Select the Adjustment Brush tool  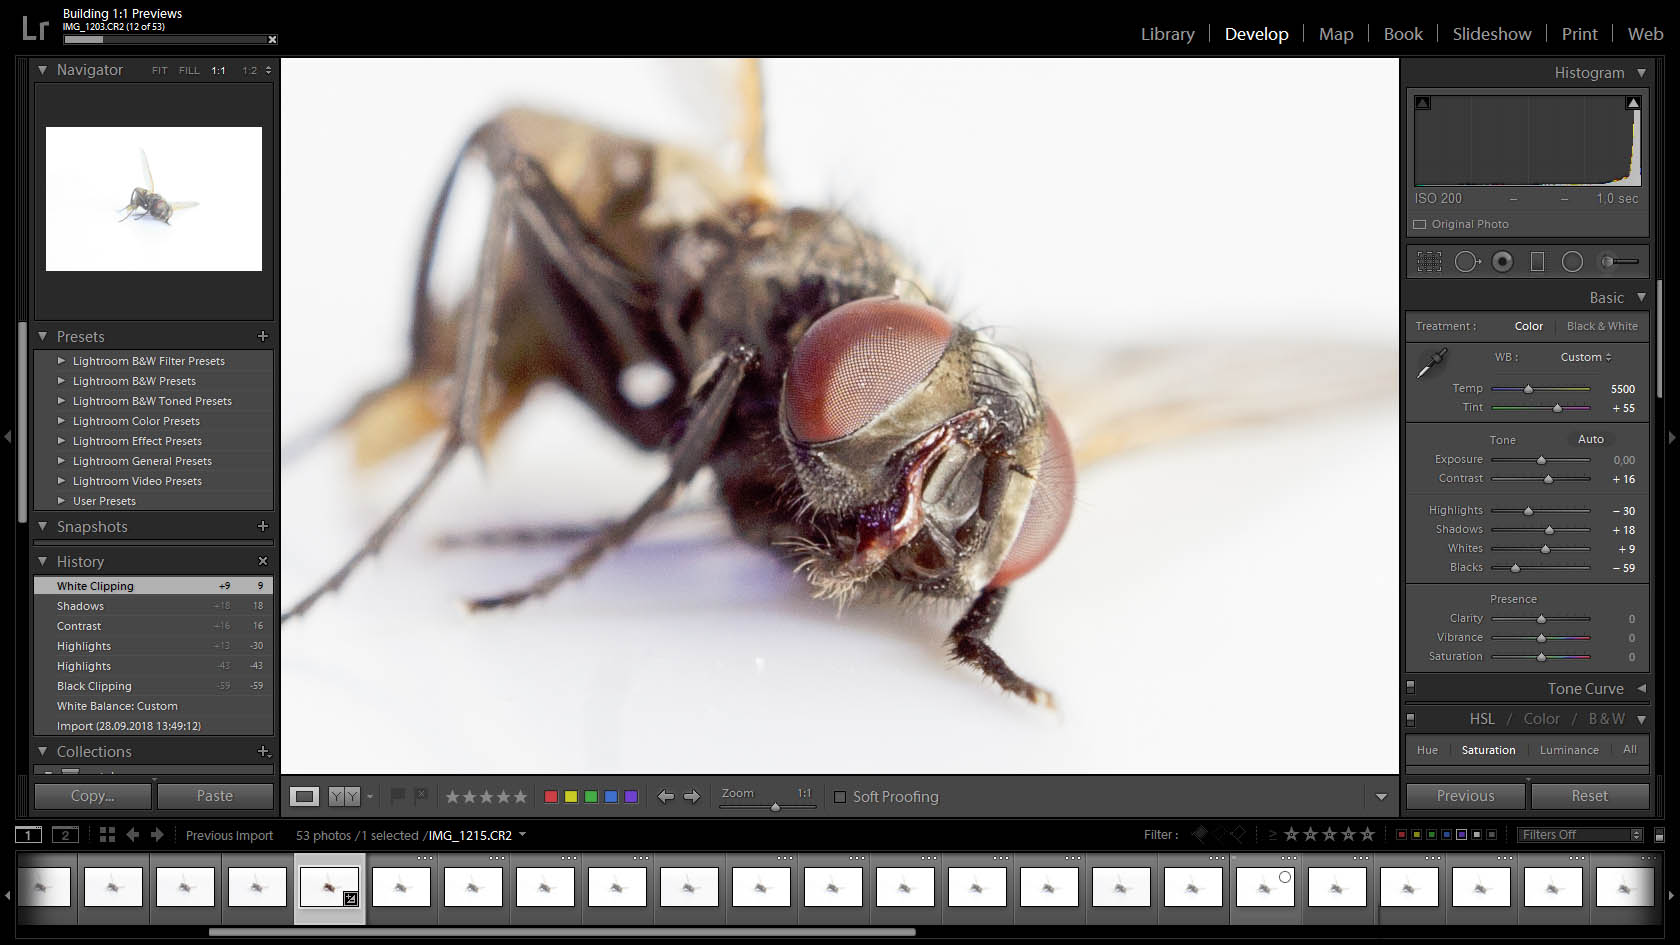click(1619, 262)
